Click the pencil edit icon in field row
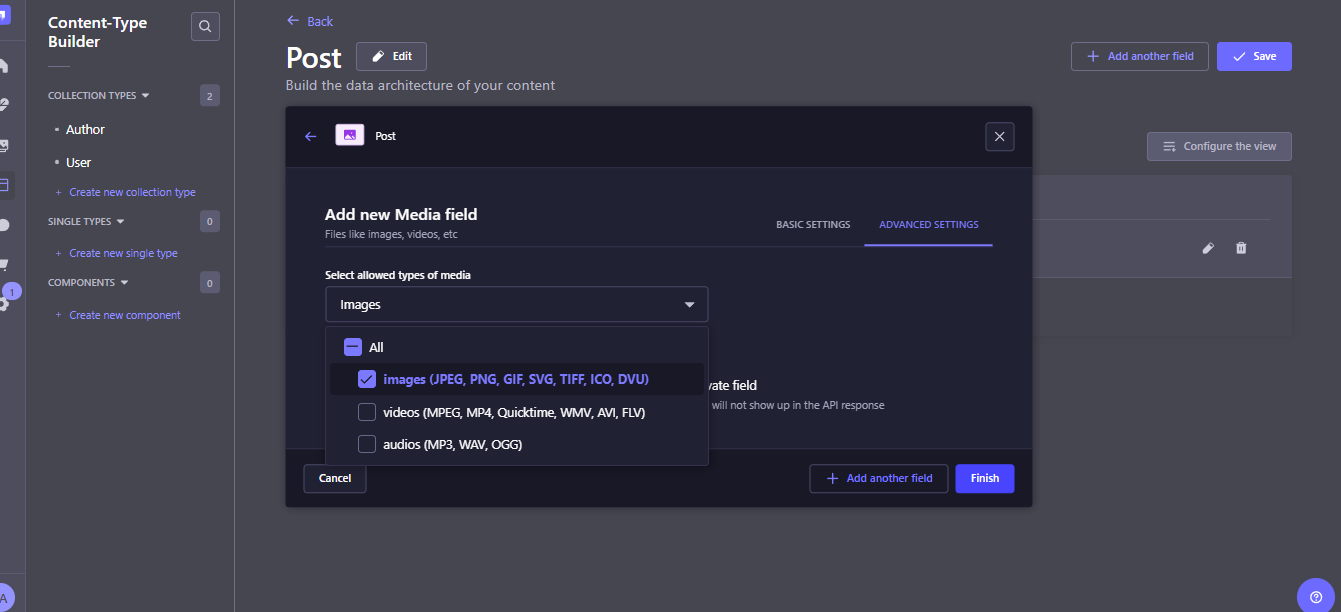The width and height of the screenshot is (1341, 612). pos(1208,248)
